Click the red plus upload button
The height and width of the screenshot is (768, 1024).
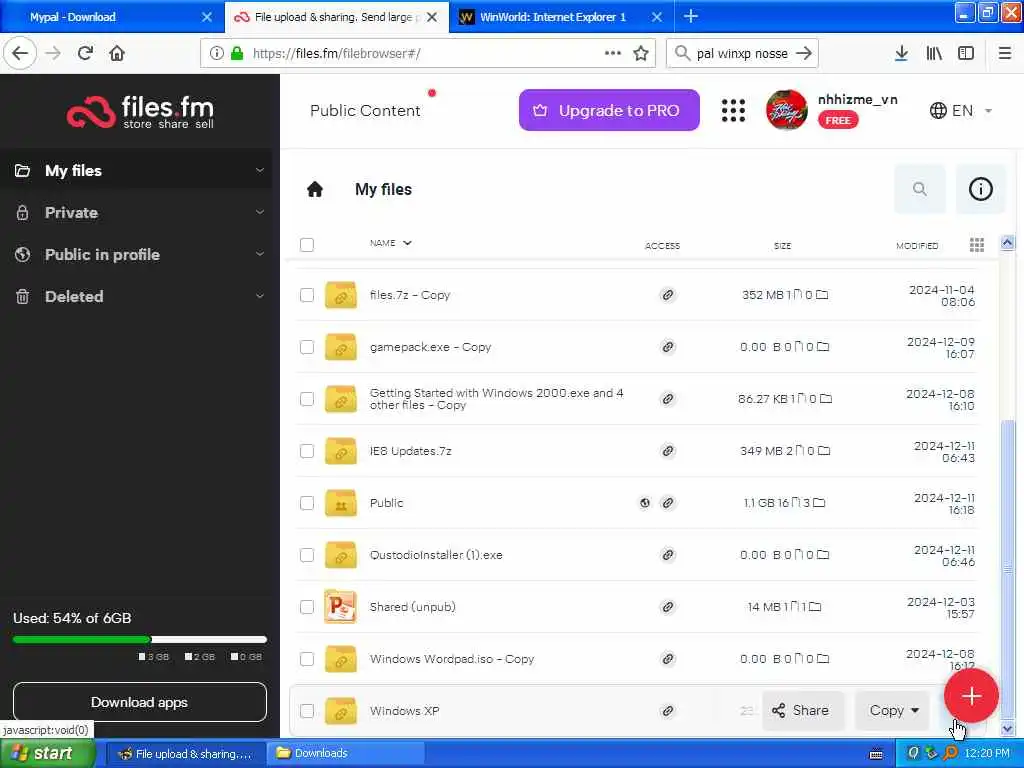click(x=971, y=696)
